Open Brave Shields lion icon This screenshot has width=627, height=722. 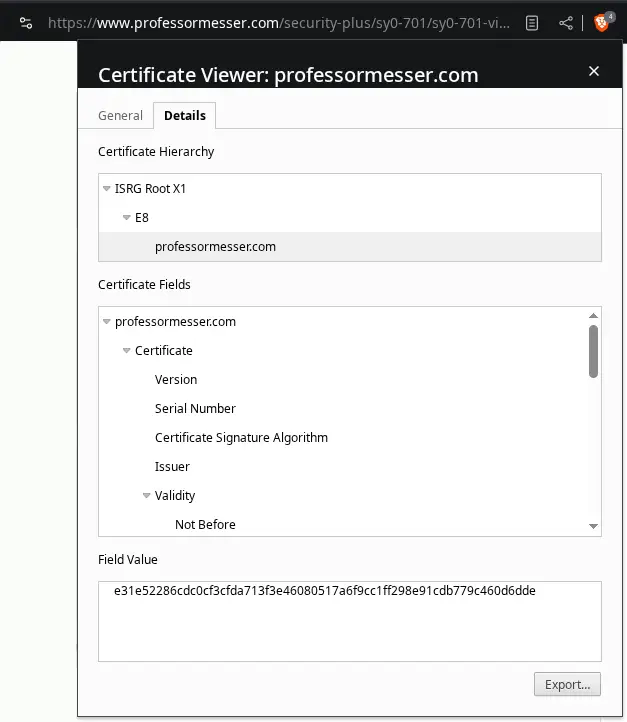[x=603, y=22]
